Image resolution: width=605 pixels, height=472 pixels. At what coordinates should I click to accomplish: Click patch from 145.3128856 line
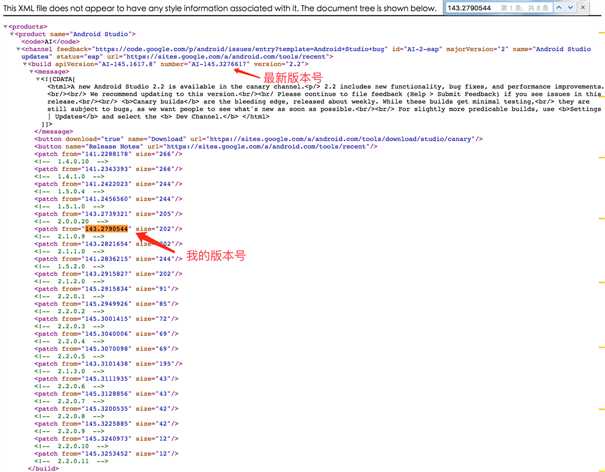106,394
